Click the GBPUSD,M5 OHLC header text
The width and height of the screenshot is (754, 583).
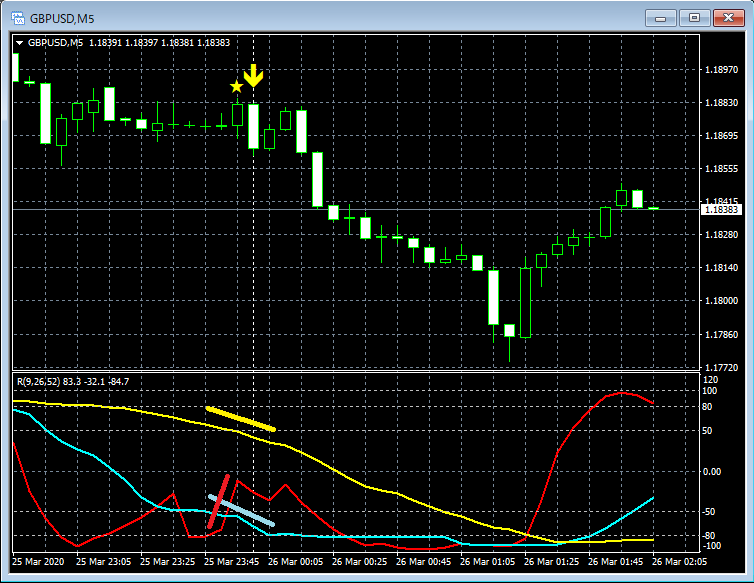pyautogui.click(x=129, y=43)
